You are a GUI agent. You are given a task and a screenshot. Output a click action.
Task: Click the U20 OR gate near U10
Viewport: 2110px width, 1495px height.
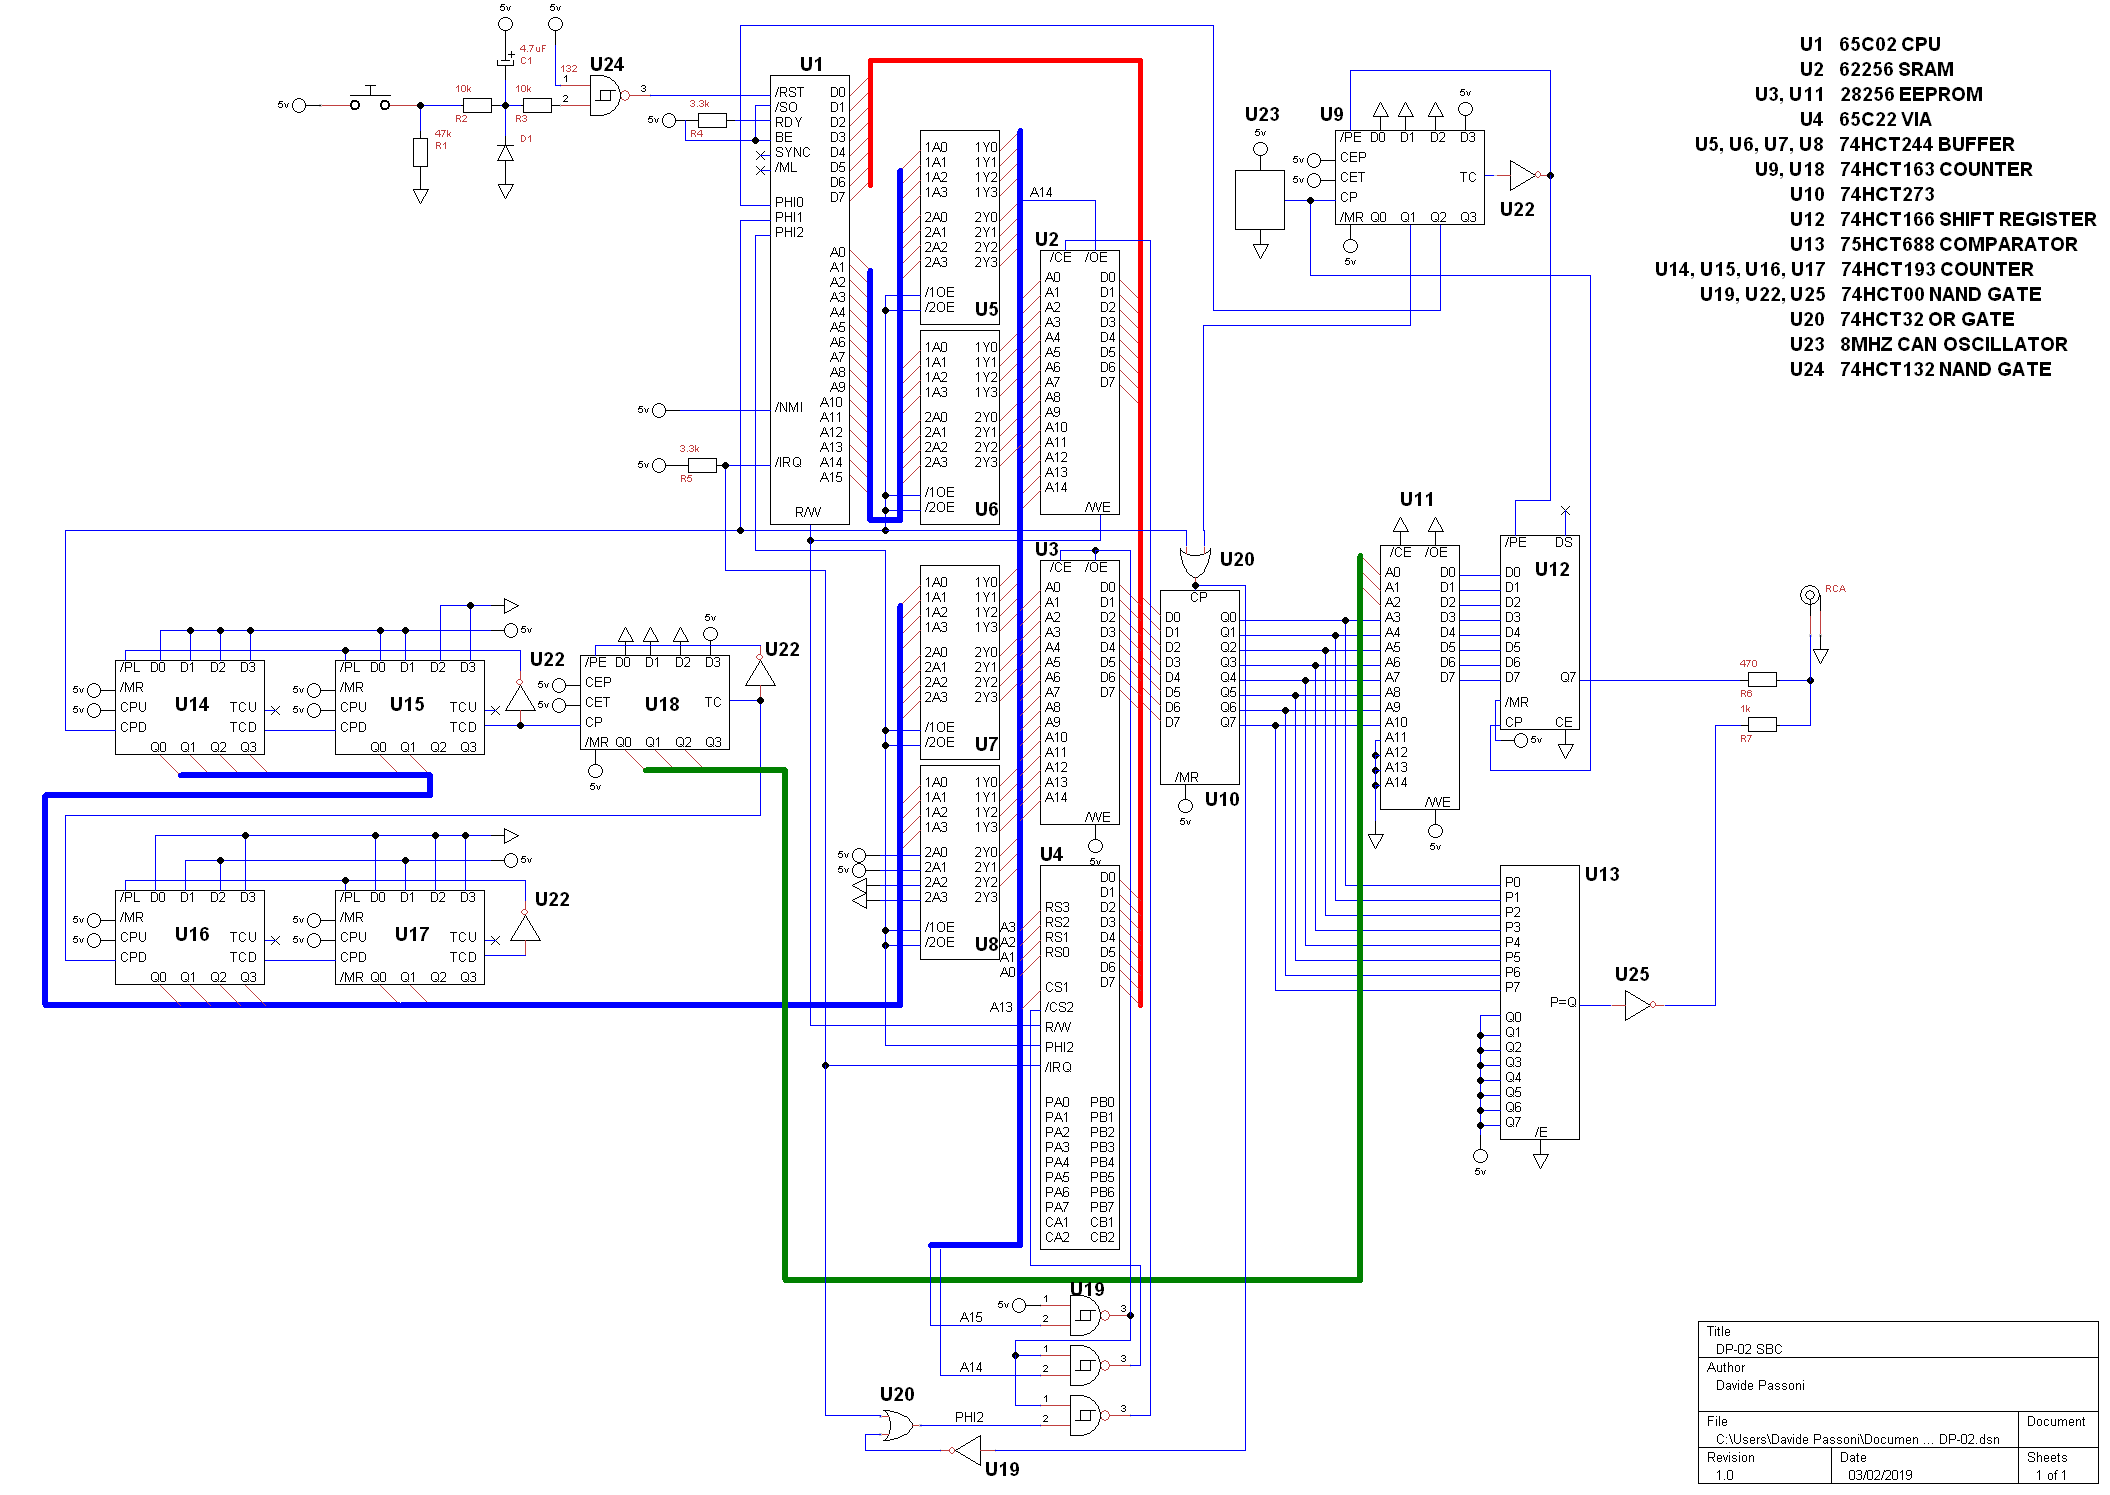tap(1195, 562)
